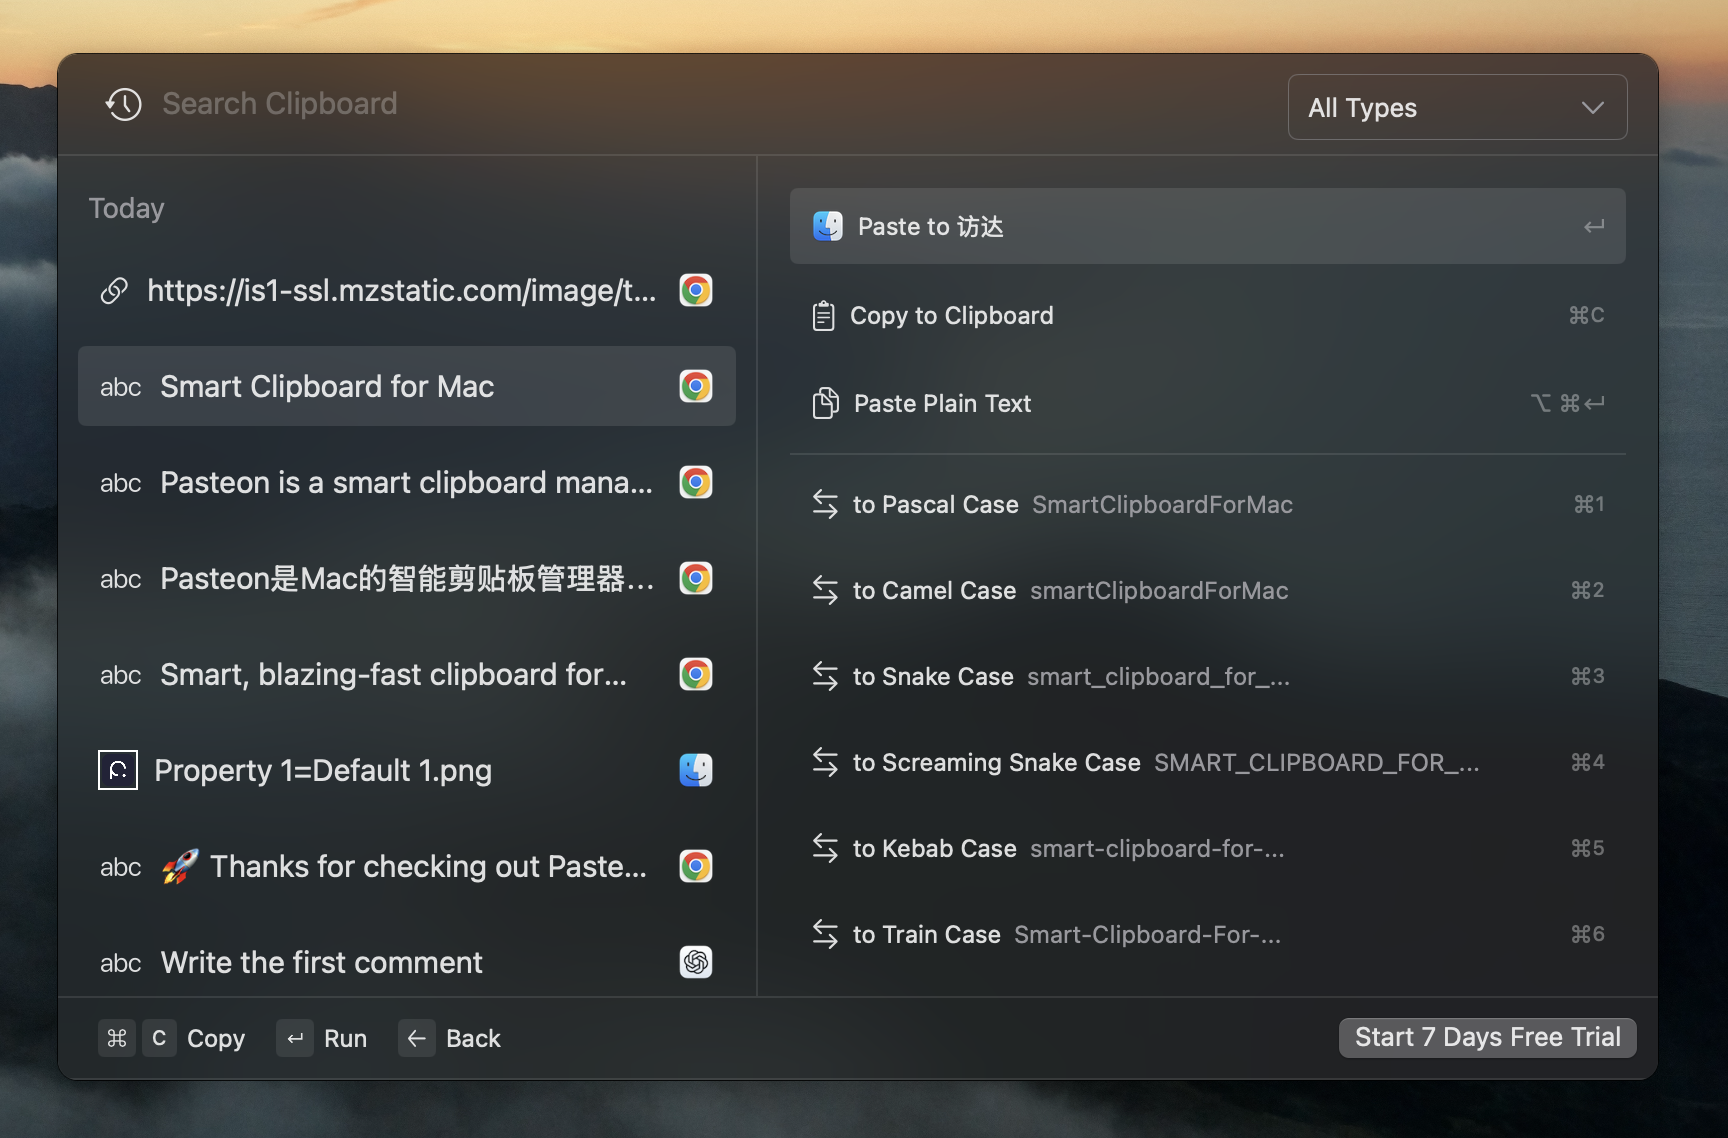
Task: Click the swap arrows icon for Kebab Case
Action: pyautogui.click(x=825, y=848)
